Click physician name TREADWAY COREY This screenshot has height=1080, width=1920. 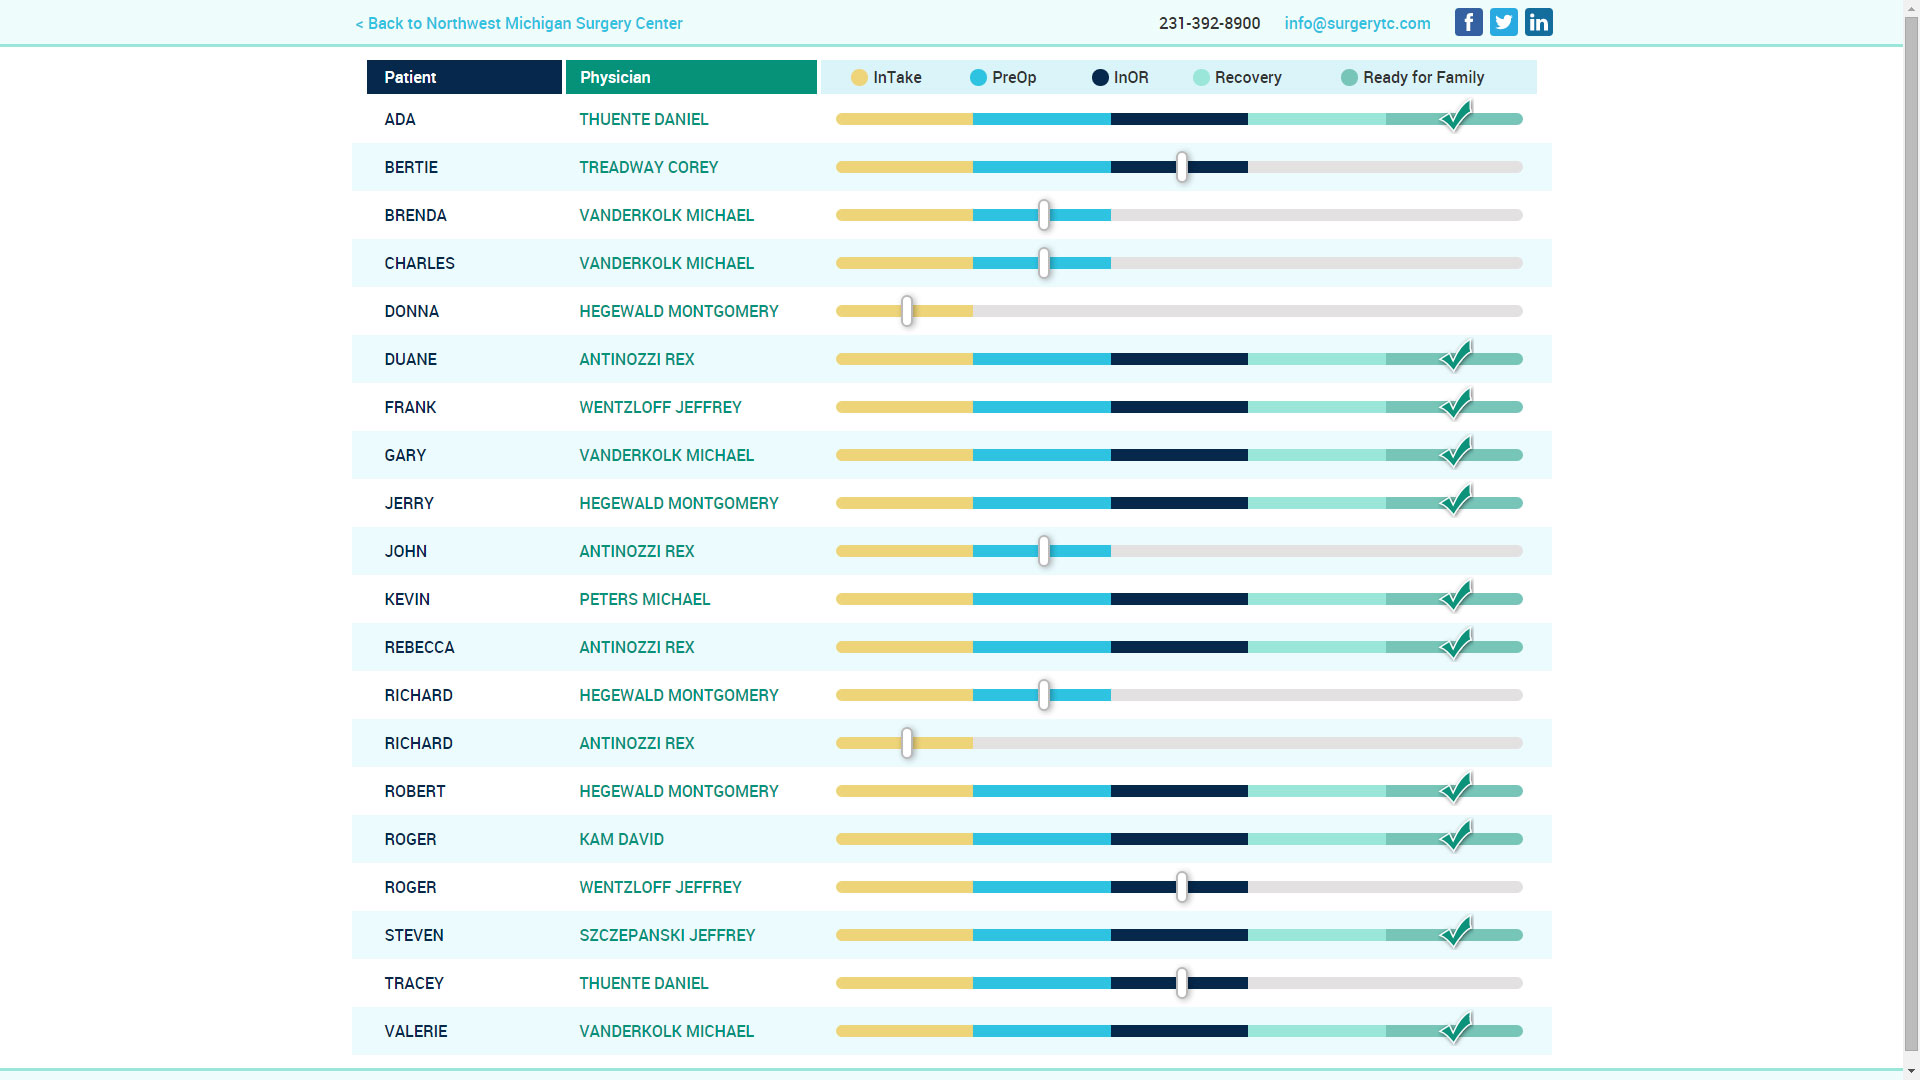pyautogui.click(x=648, y=167)
